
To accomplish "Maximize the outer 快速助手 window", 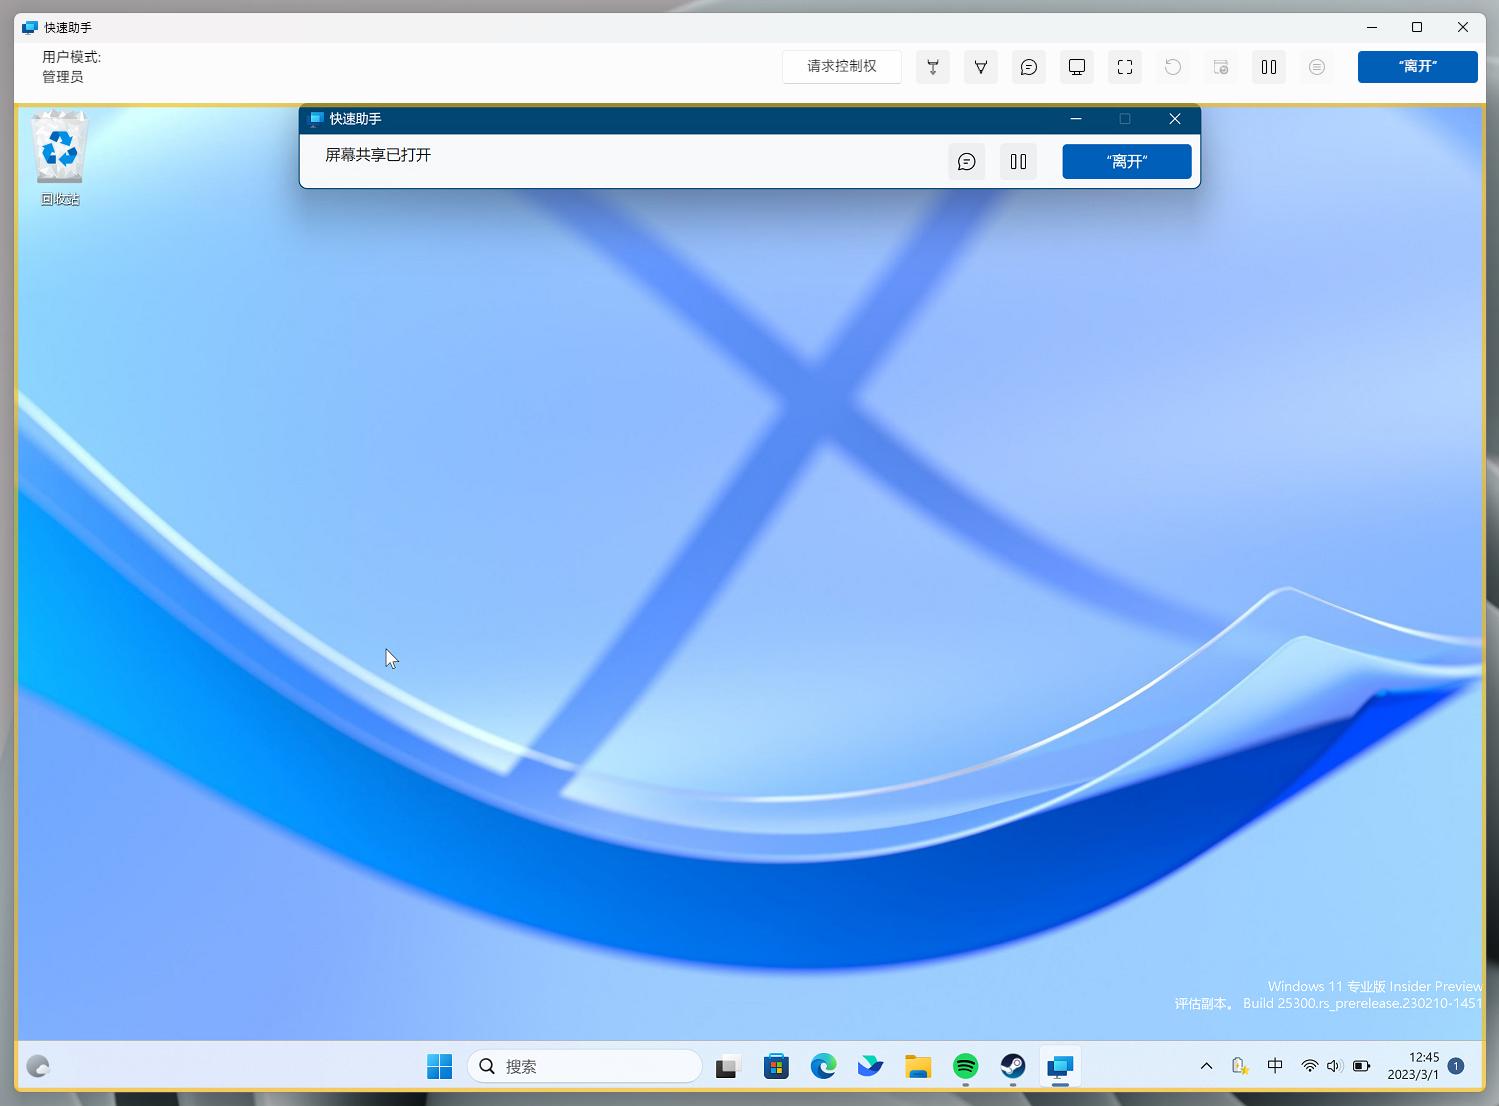I will [x=1417, y=28].
